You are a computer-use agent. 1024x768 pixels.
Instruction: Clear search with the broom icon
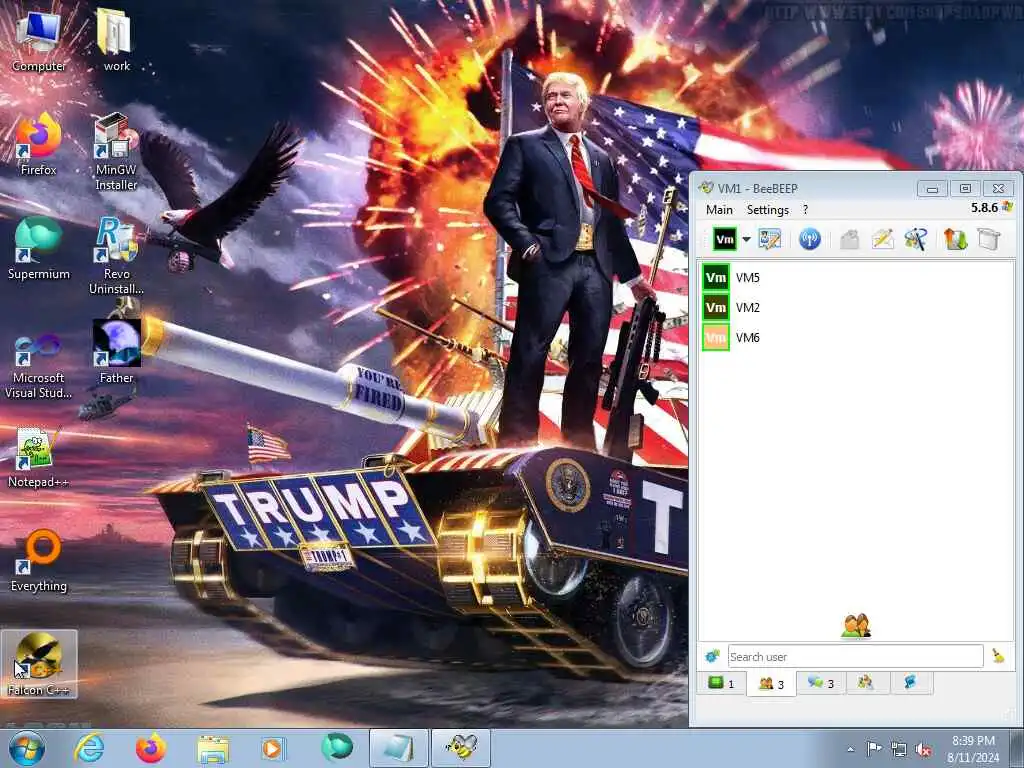998,656
